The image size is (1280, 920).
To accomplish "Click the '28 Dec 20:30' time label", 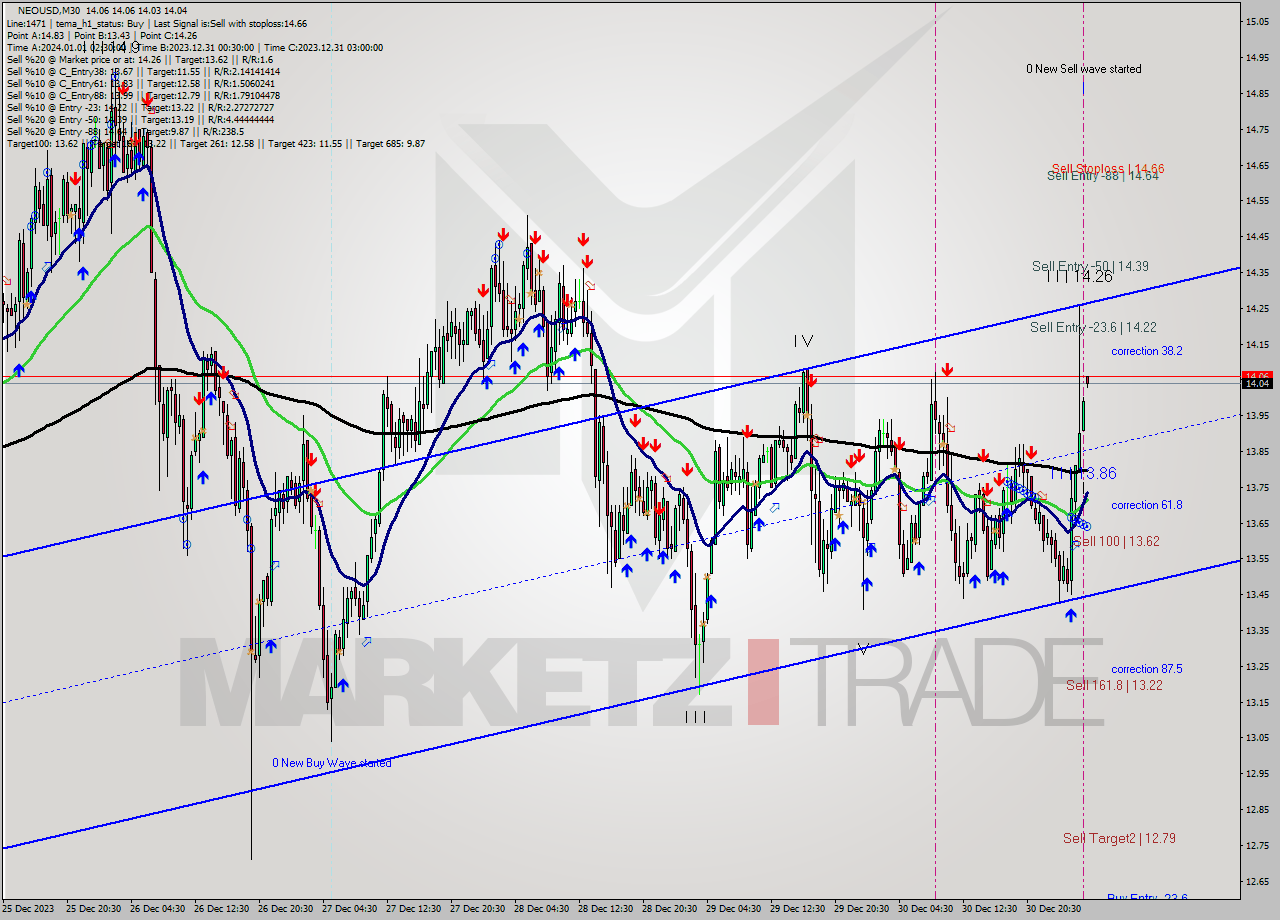I will pyautogui.click(x=669, y=909).
